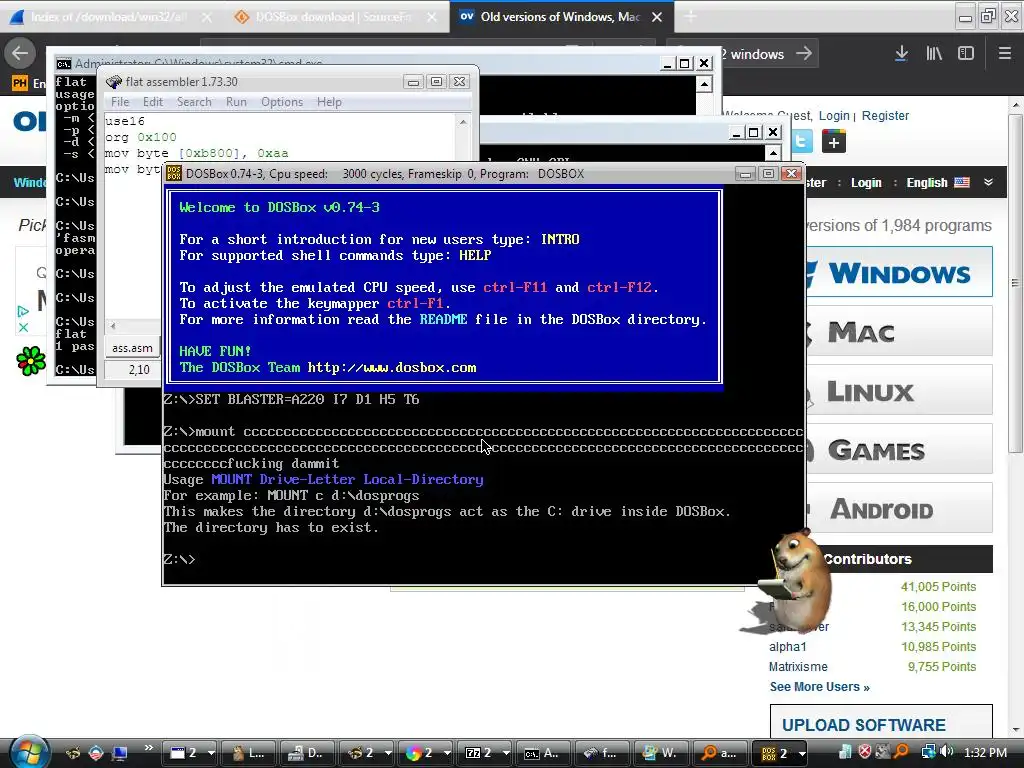Open a new browser tab with plus button
This screenshot has height=768, width=1024.
pos(690,17)
